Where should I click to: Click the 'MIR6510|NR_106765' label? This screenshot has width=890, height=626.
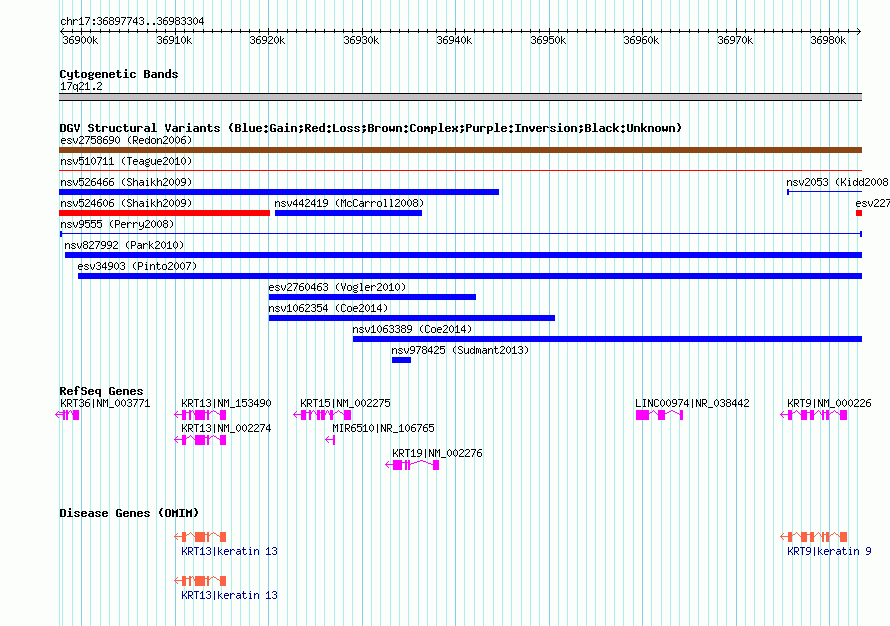click(383, 428)
